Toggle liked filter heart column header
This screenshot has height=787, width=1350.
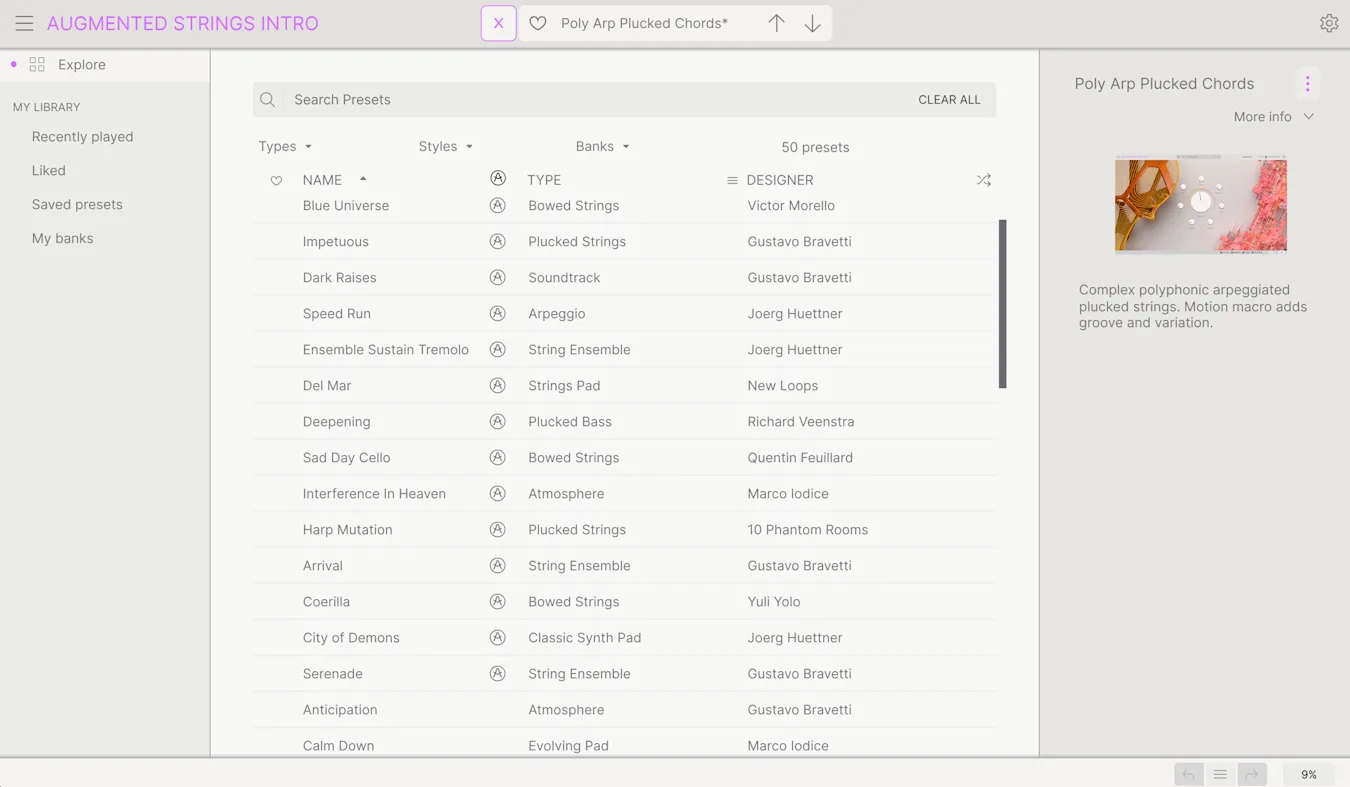click(276, 181)
